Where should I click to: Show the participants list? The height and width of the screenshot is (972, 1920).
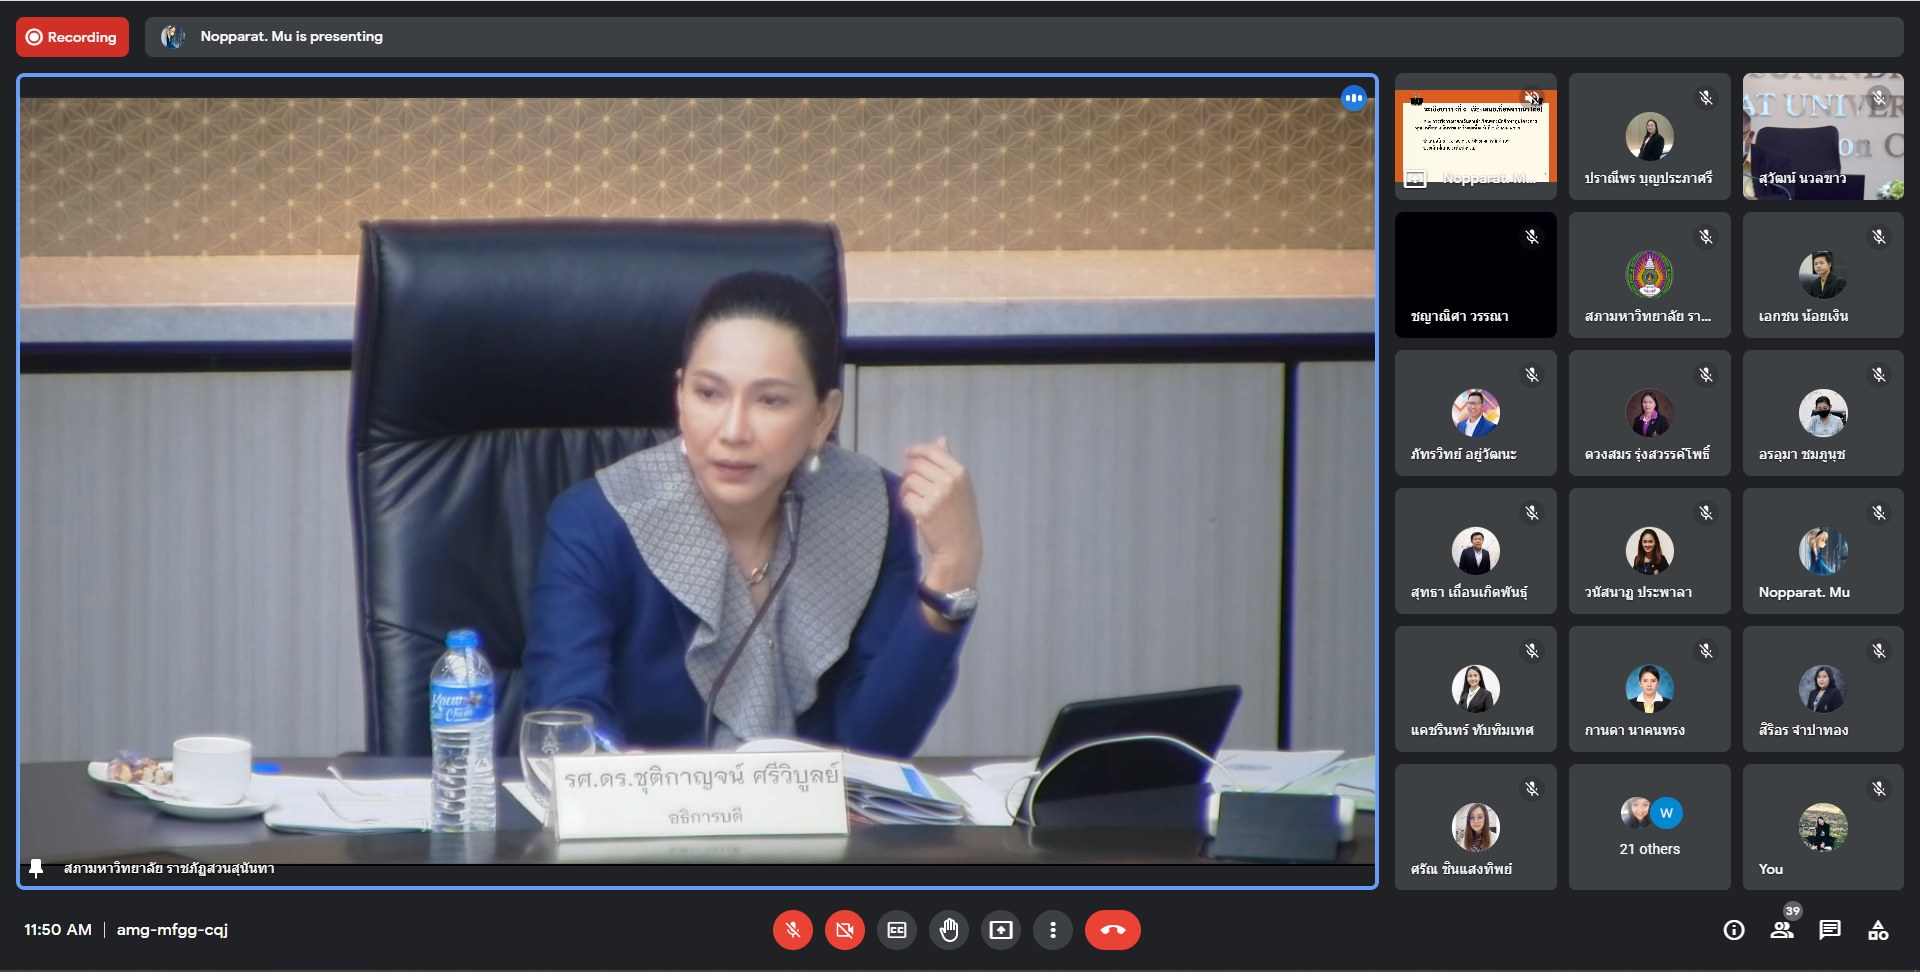1782,930
